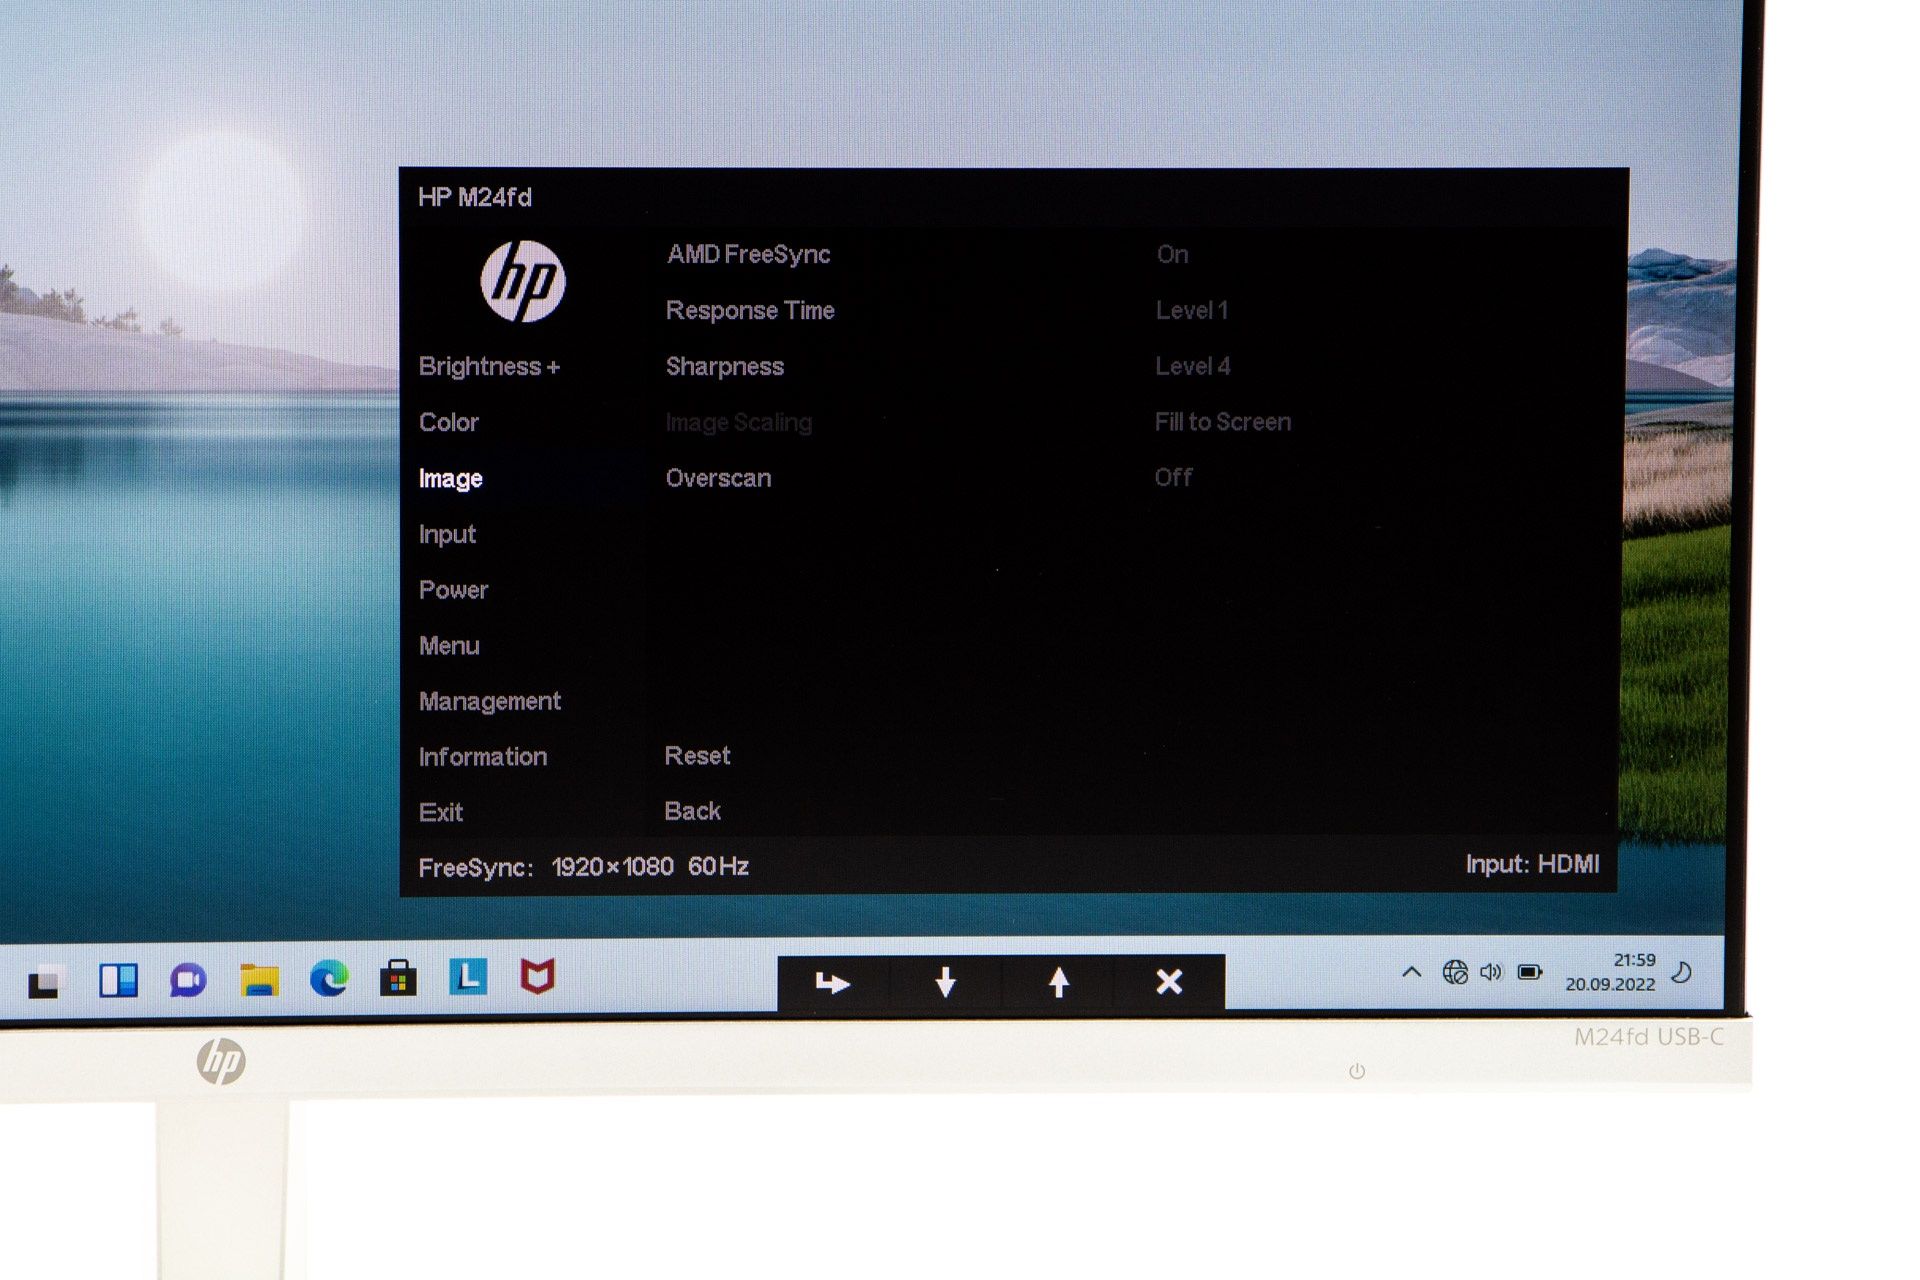This screenshot has height=1280, width=1920.
Task: Click the OSD down arrow icon
Action: 945,982
